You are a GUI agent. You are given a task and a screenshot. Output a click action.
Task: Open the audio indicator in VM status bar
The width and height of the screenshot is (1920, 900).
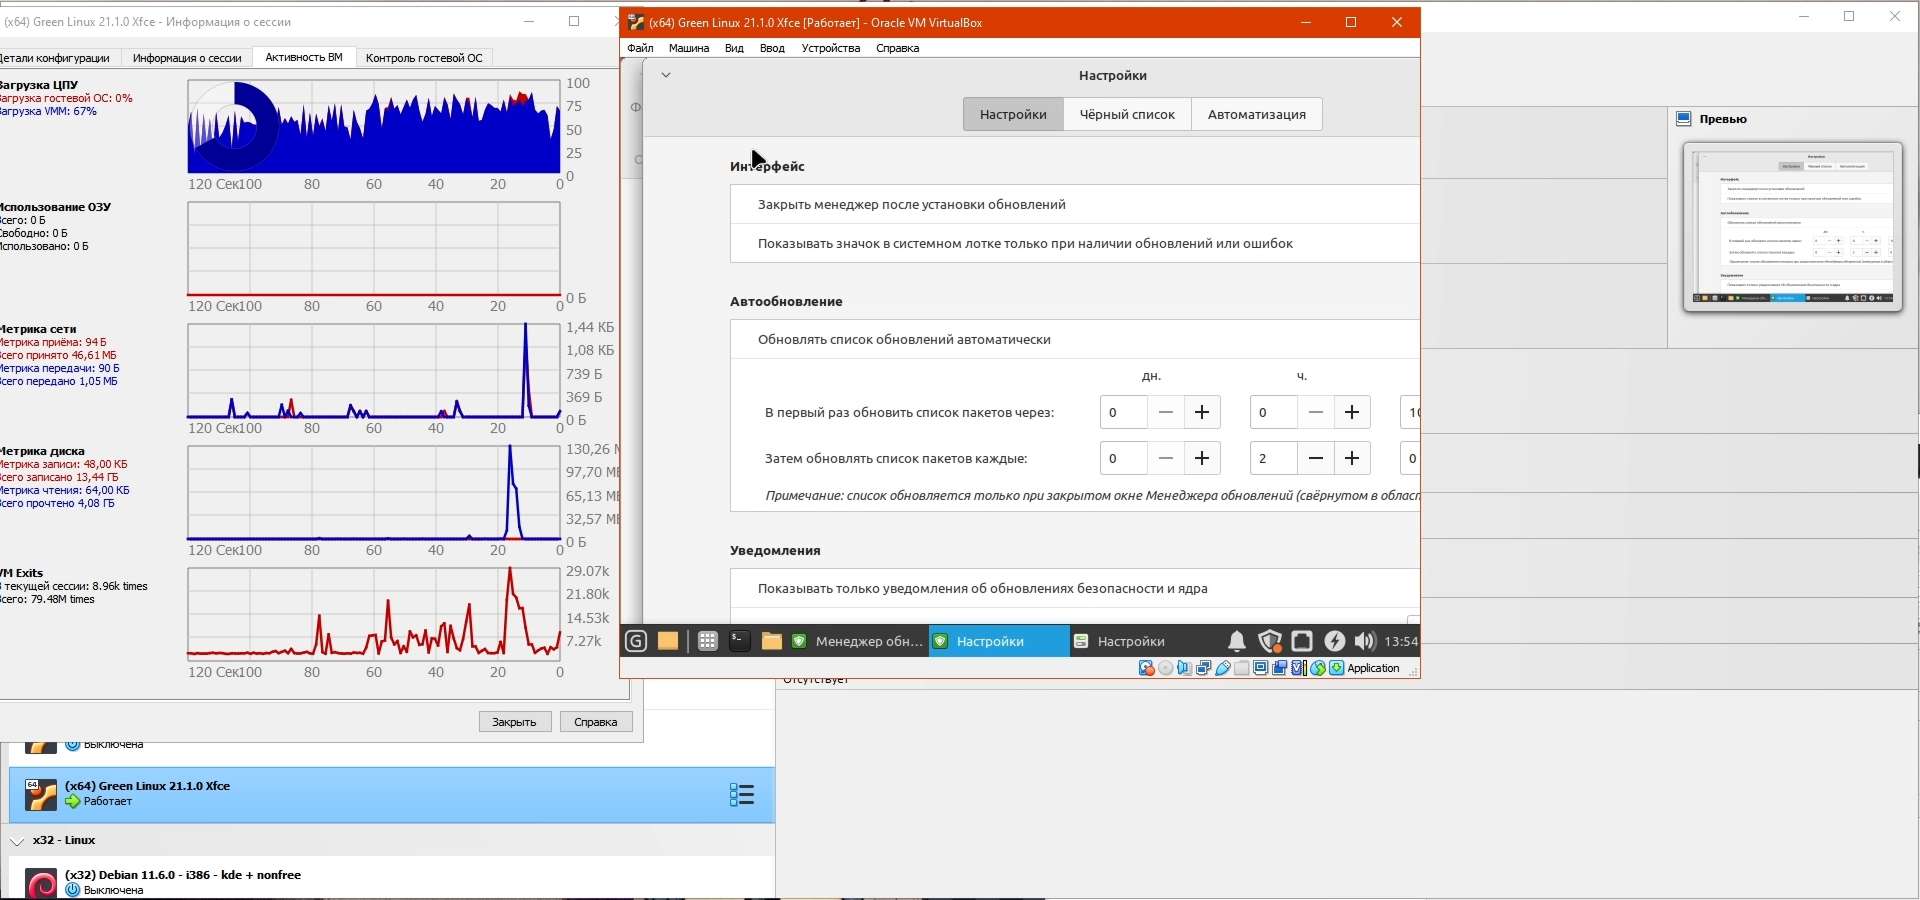[1185, 669]
